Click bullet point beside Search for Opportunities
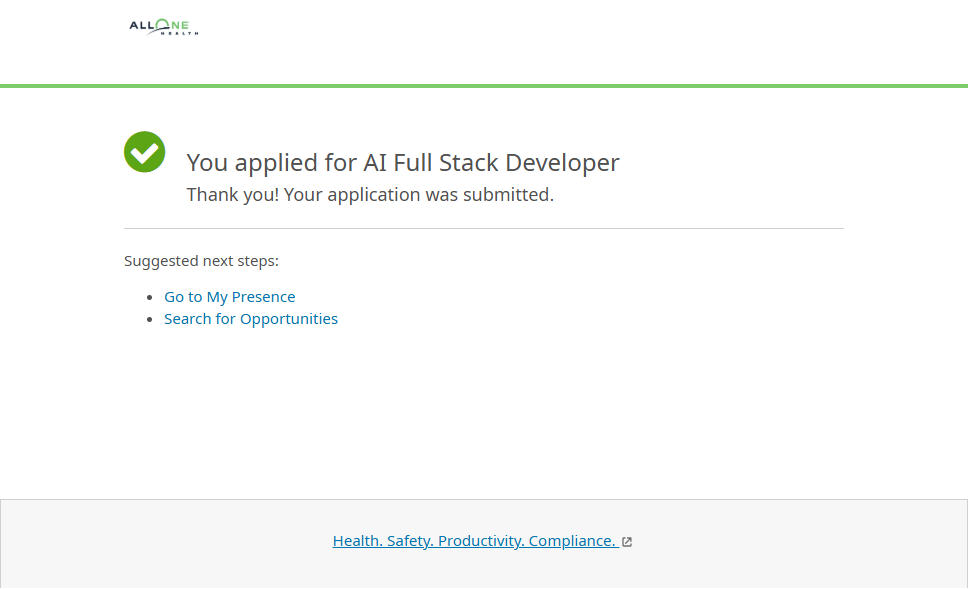 [151, 320]
